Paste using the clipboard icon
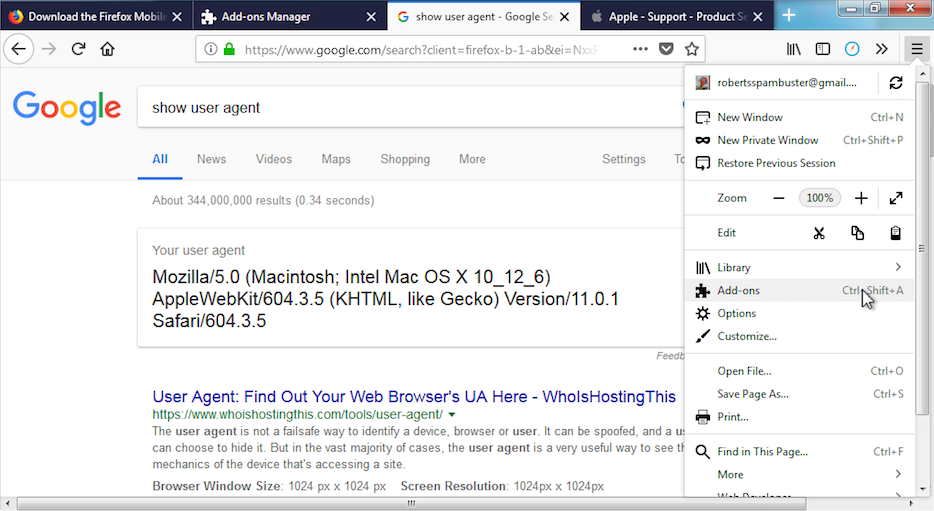This screenshot has width=934, height=511. click(895, 233)
